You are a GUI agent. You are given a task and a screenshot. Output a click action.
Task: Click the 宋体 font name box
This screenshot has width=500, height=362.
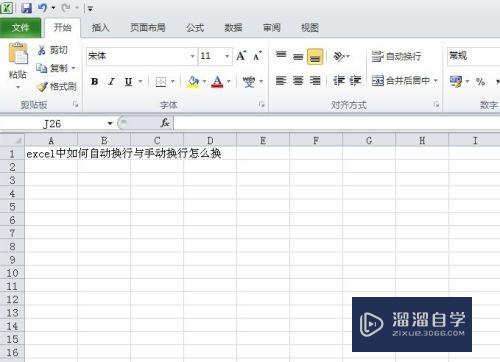click(137, 56)
